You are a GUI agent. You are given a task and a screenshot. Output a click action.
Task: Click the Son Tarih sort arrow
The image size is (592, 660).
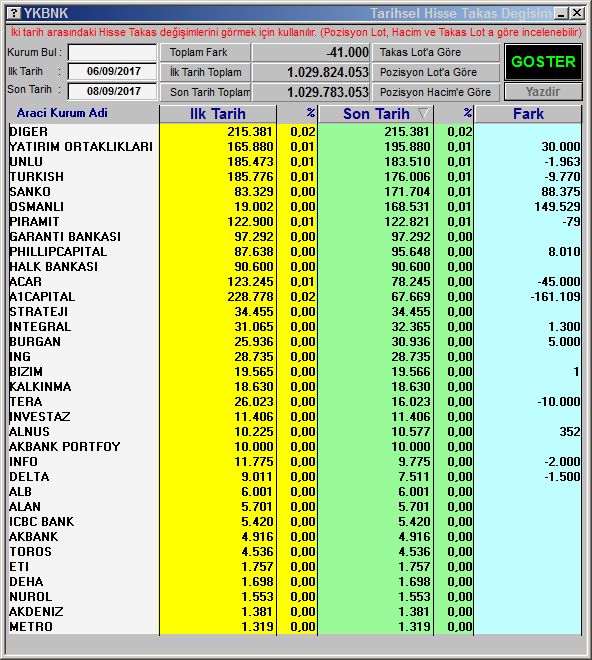coord(424,114)
